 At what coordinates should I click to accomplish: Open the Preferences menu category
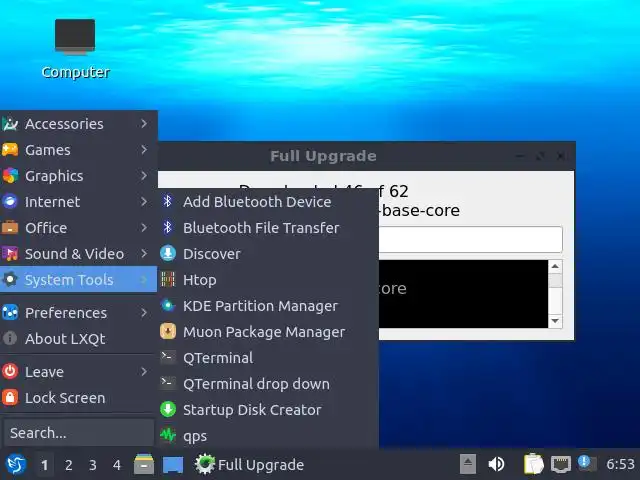78,313
